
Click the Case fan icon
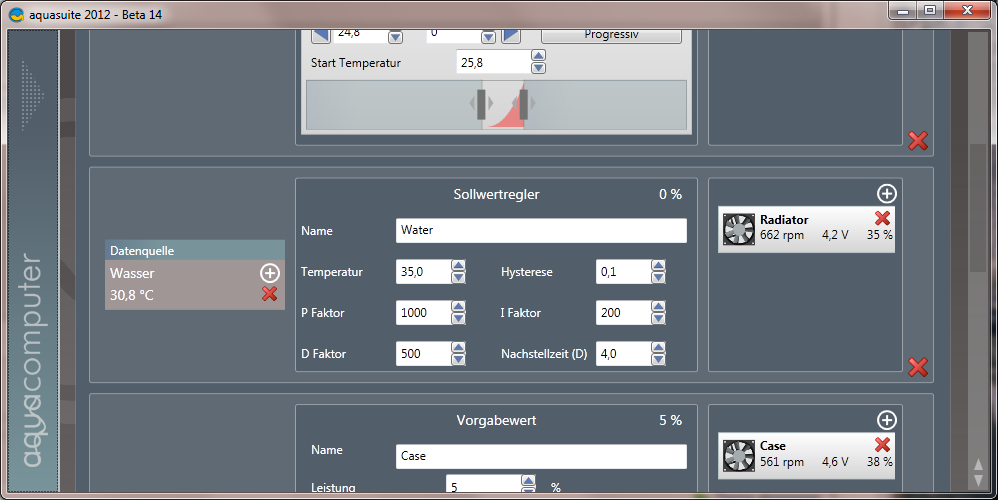coord(738,455)
